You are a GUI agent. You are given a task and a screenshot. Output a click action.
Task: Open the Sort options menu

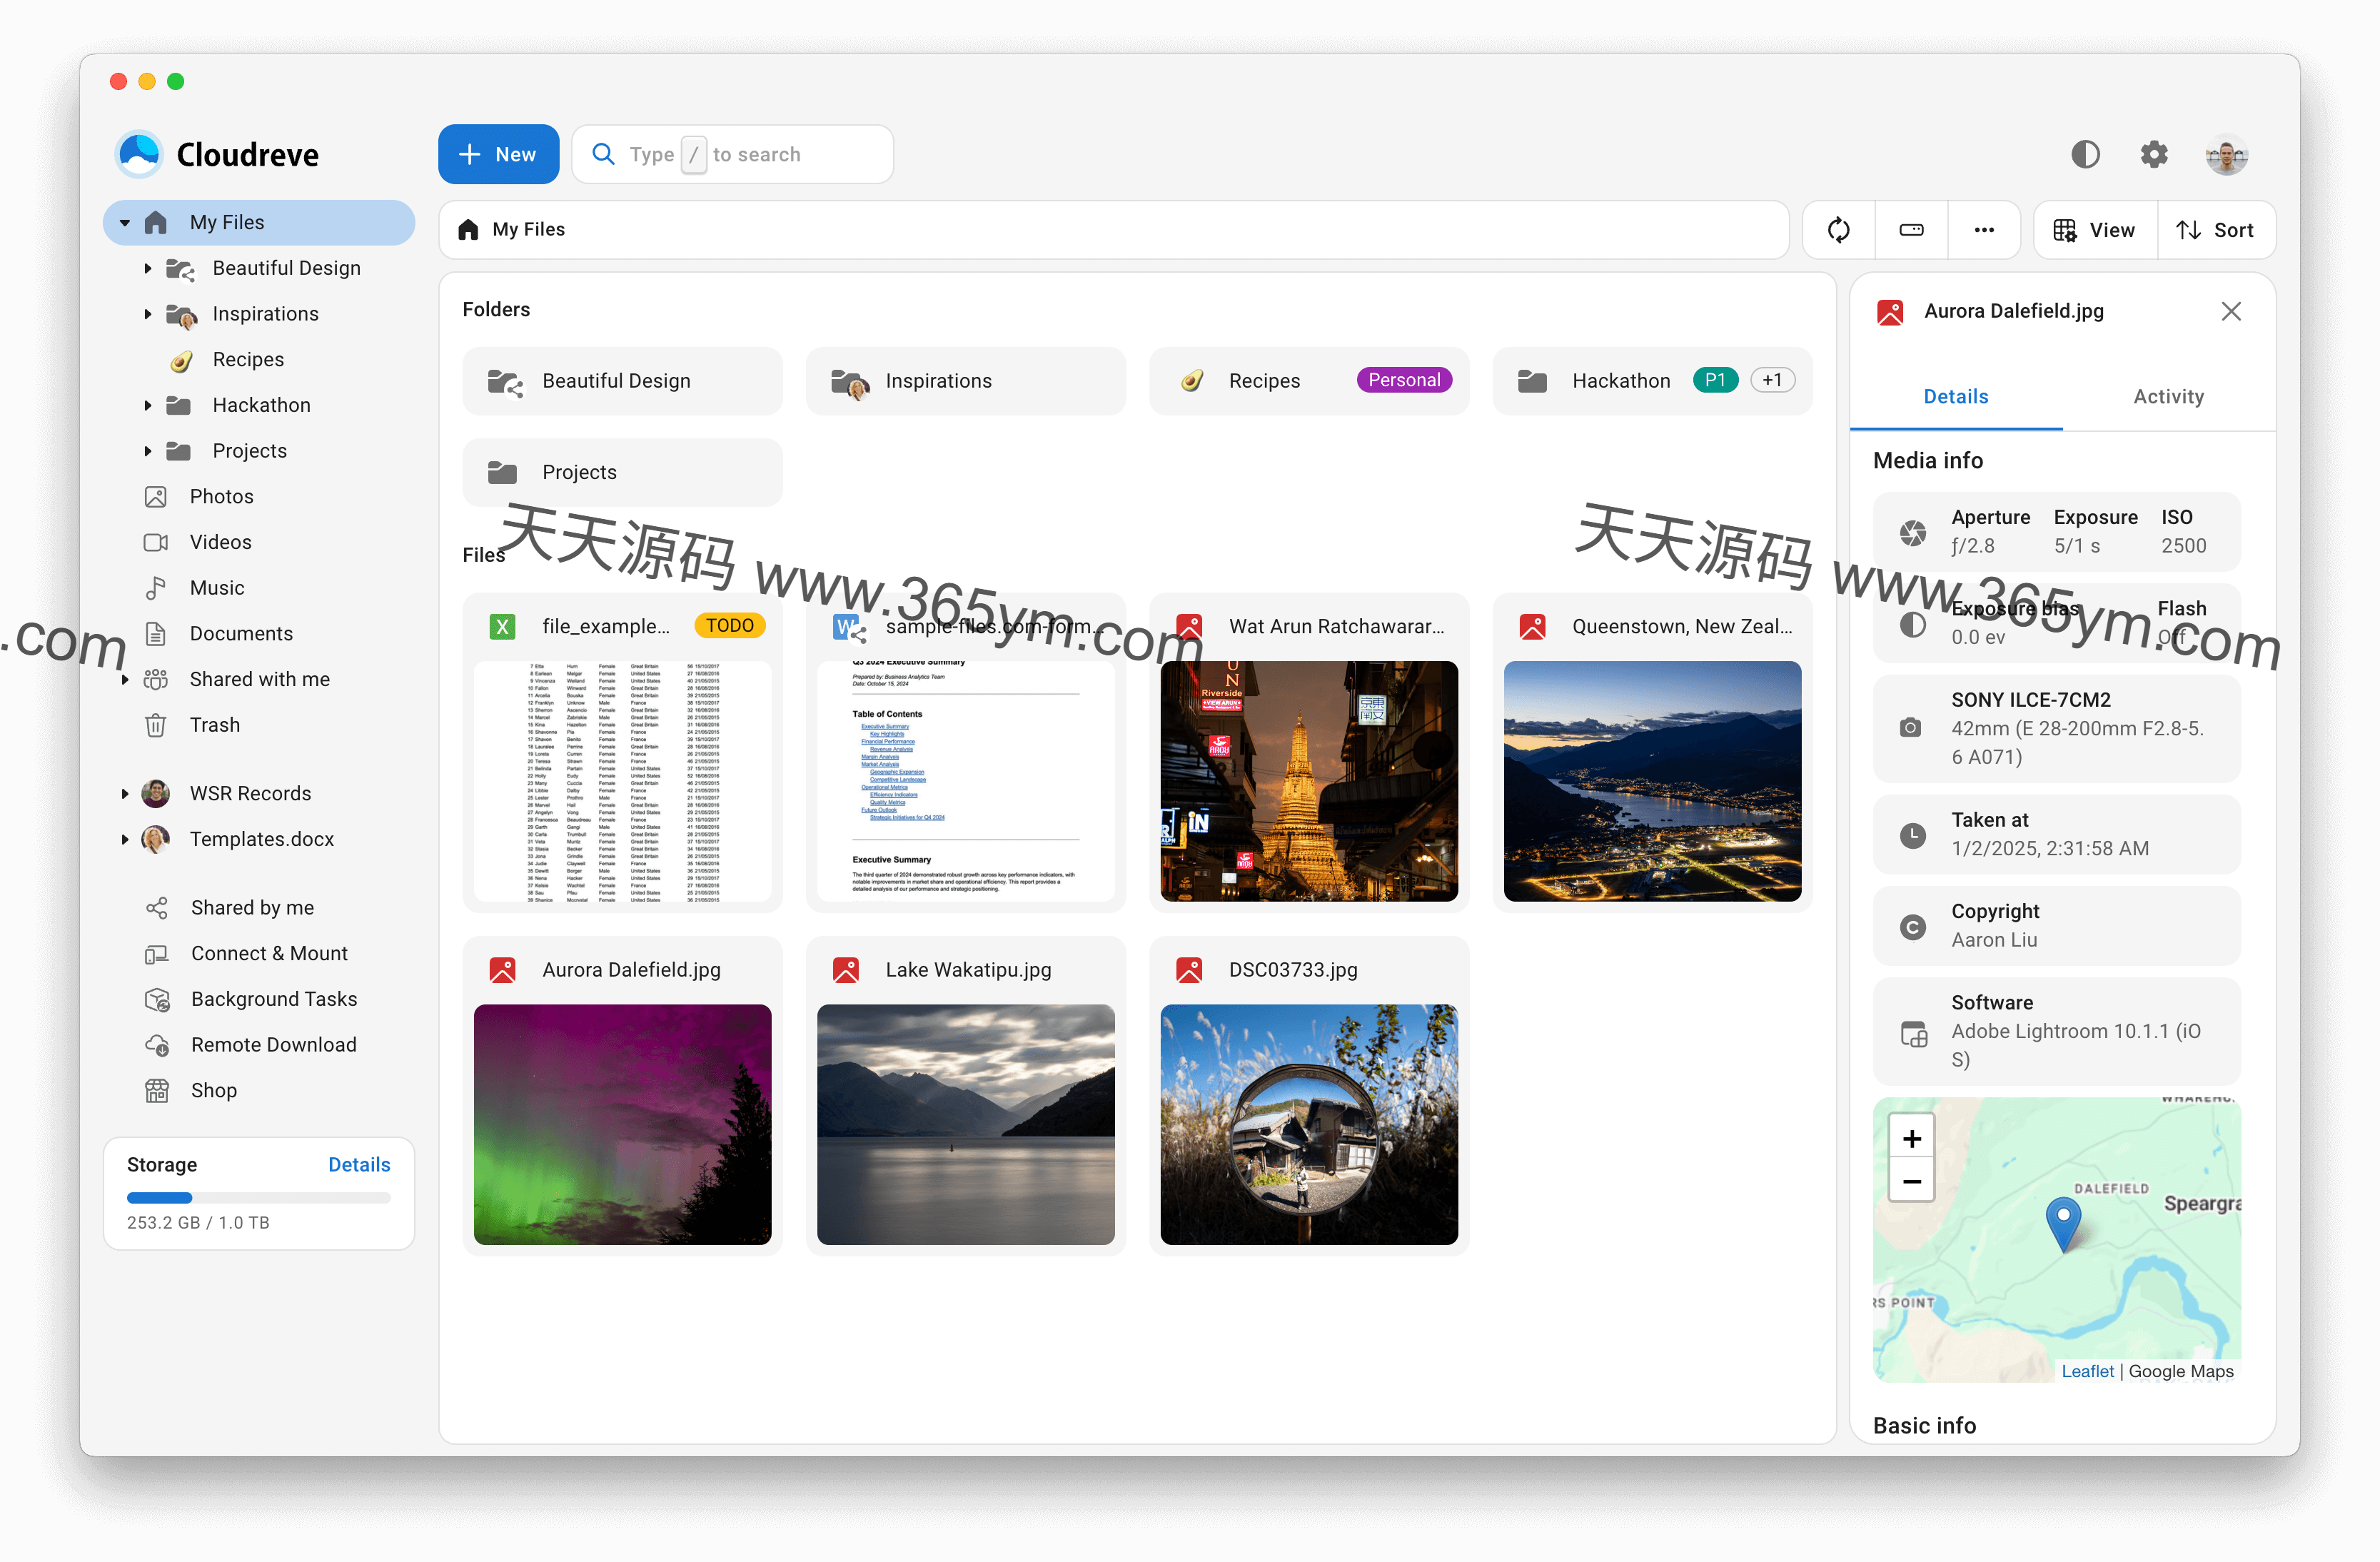point(2215,230)
